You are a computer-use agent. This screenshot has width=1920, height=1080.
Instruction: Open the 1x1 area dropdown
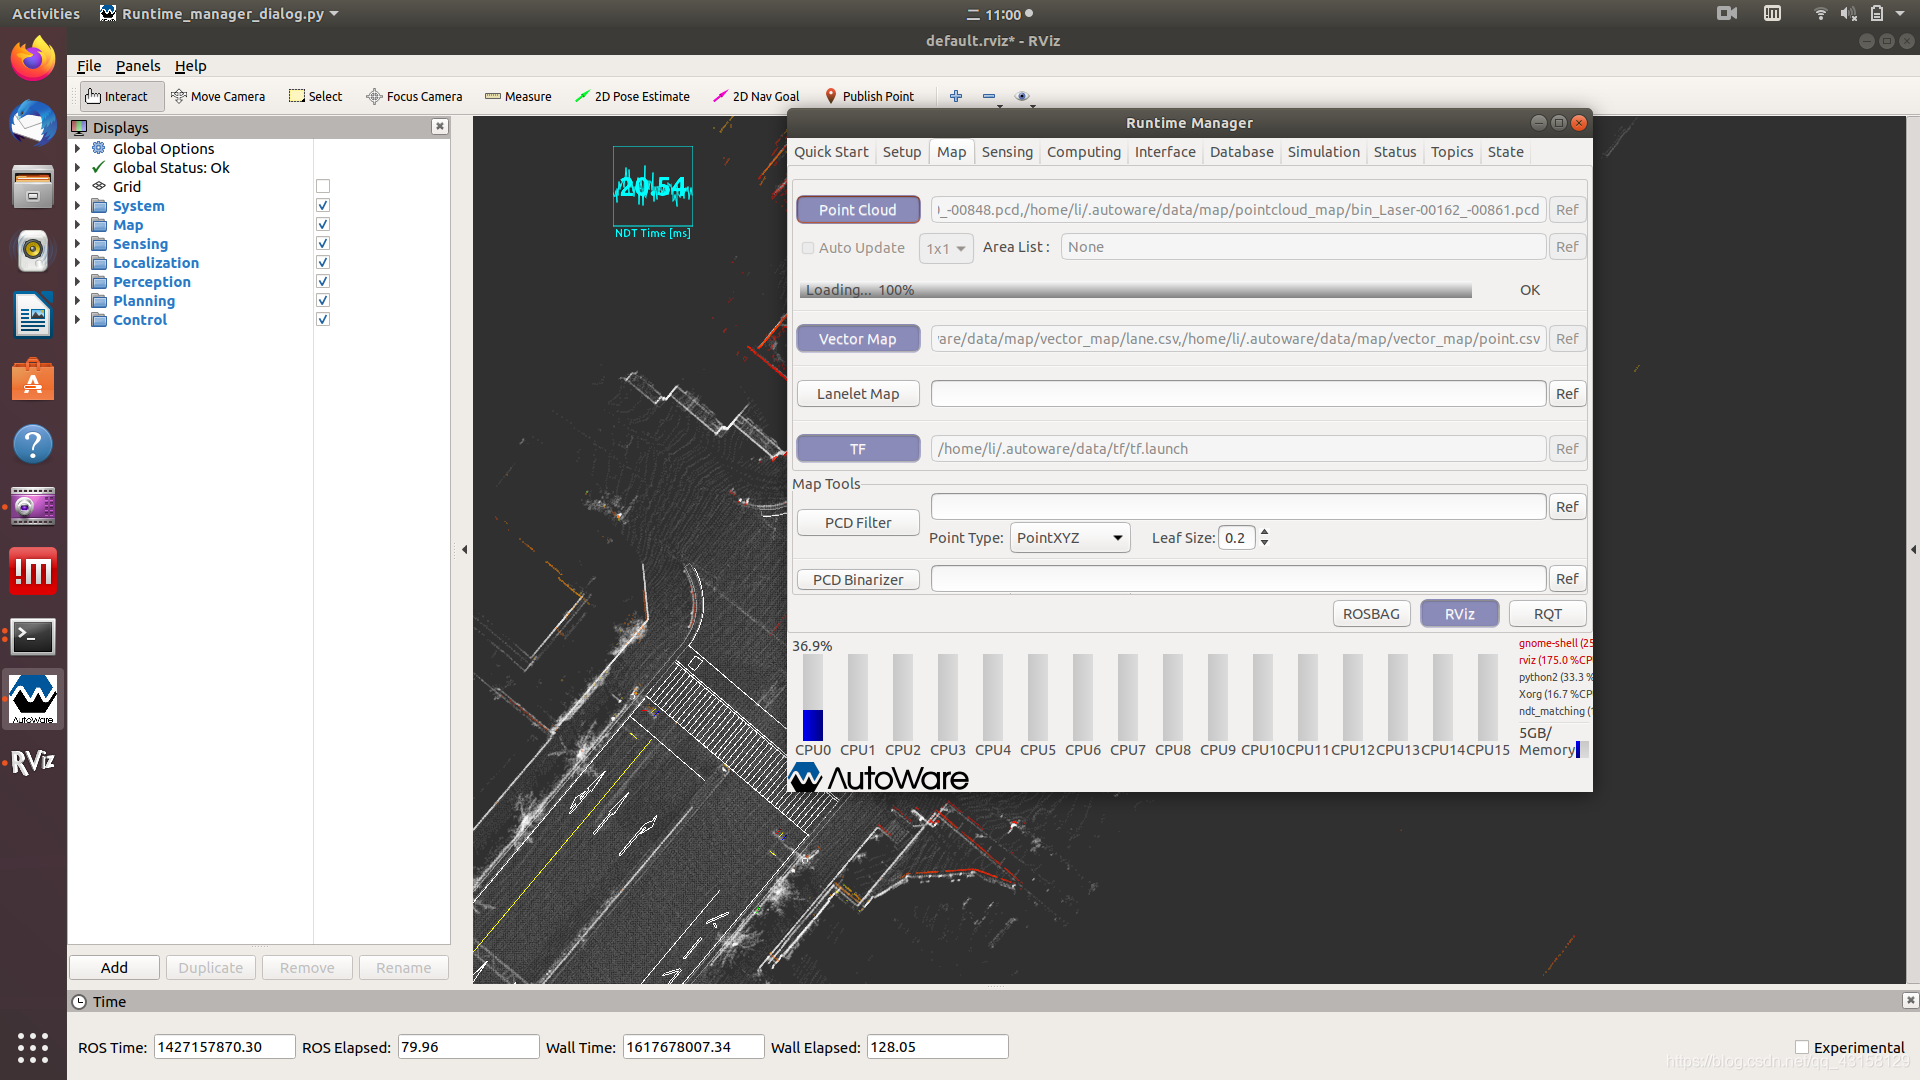click(945, 248)
